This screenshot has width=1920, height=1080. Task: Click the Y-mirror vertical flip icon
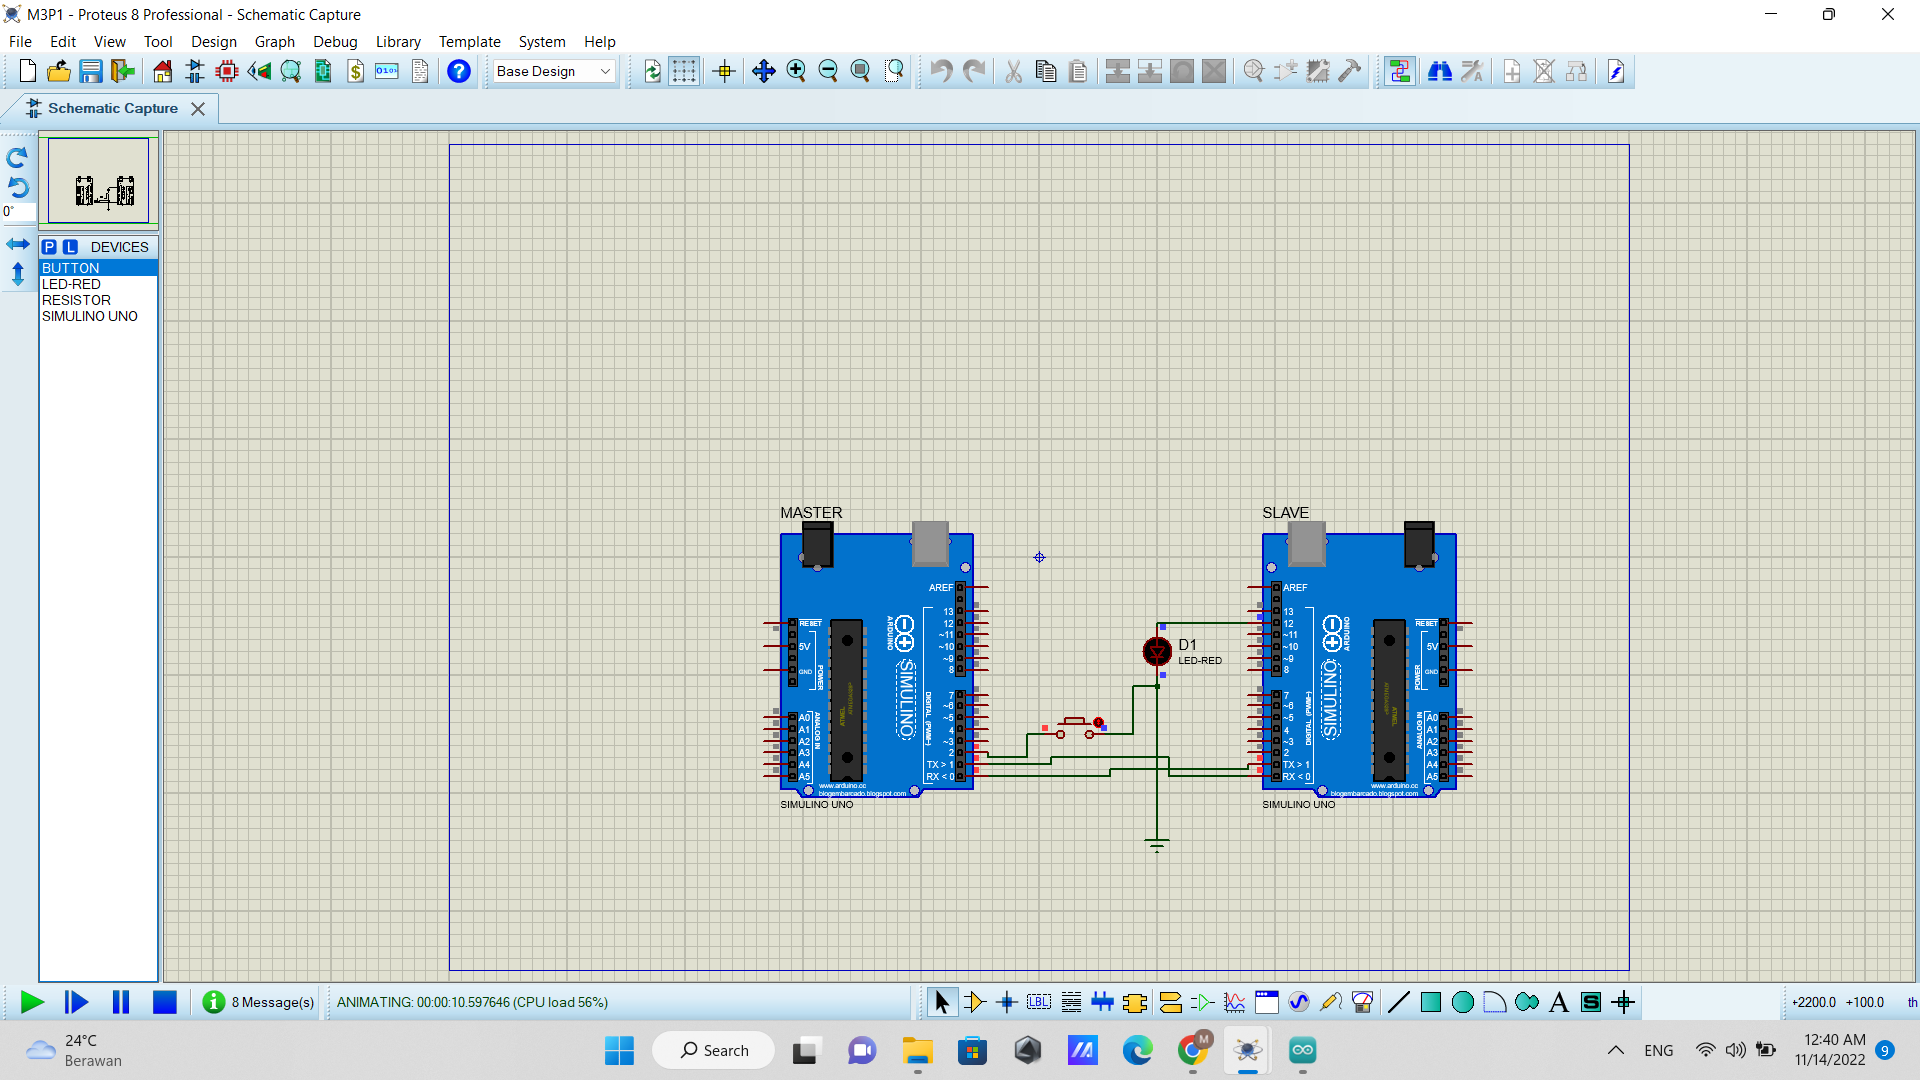(x=18, y=274)
